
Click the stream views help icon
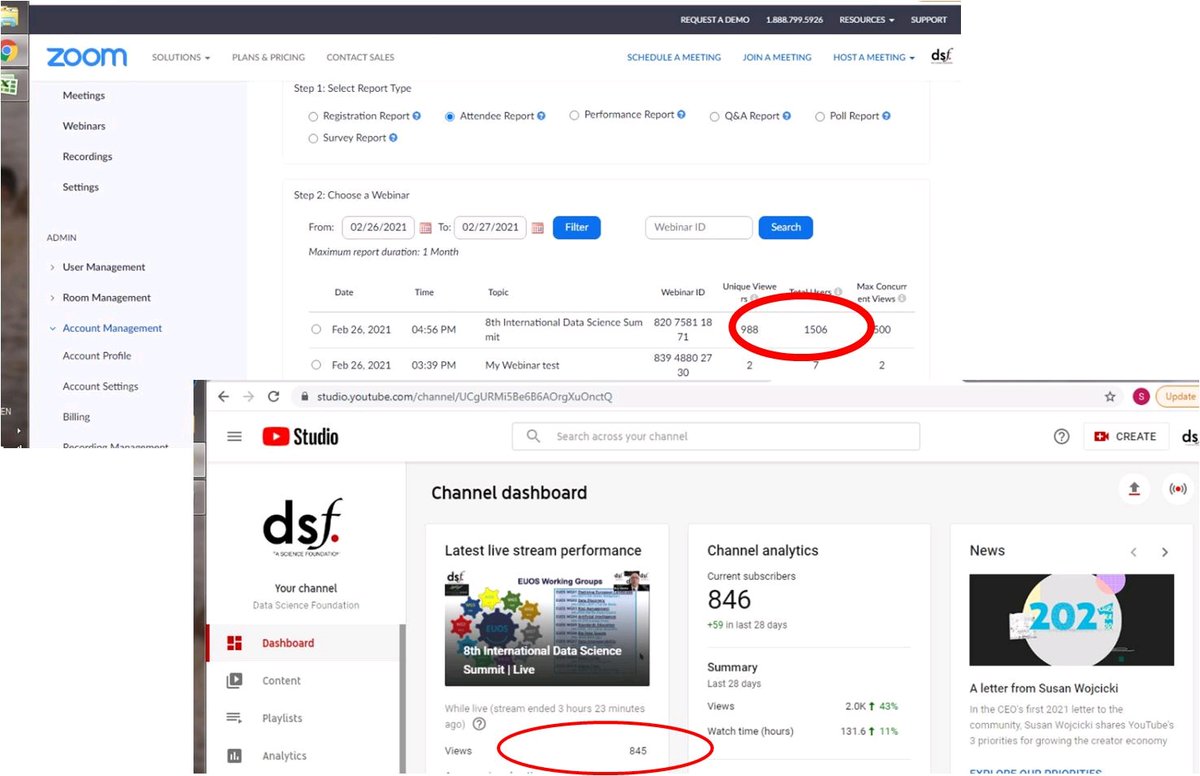pos(479,724)
